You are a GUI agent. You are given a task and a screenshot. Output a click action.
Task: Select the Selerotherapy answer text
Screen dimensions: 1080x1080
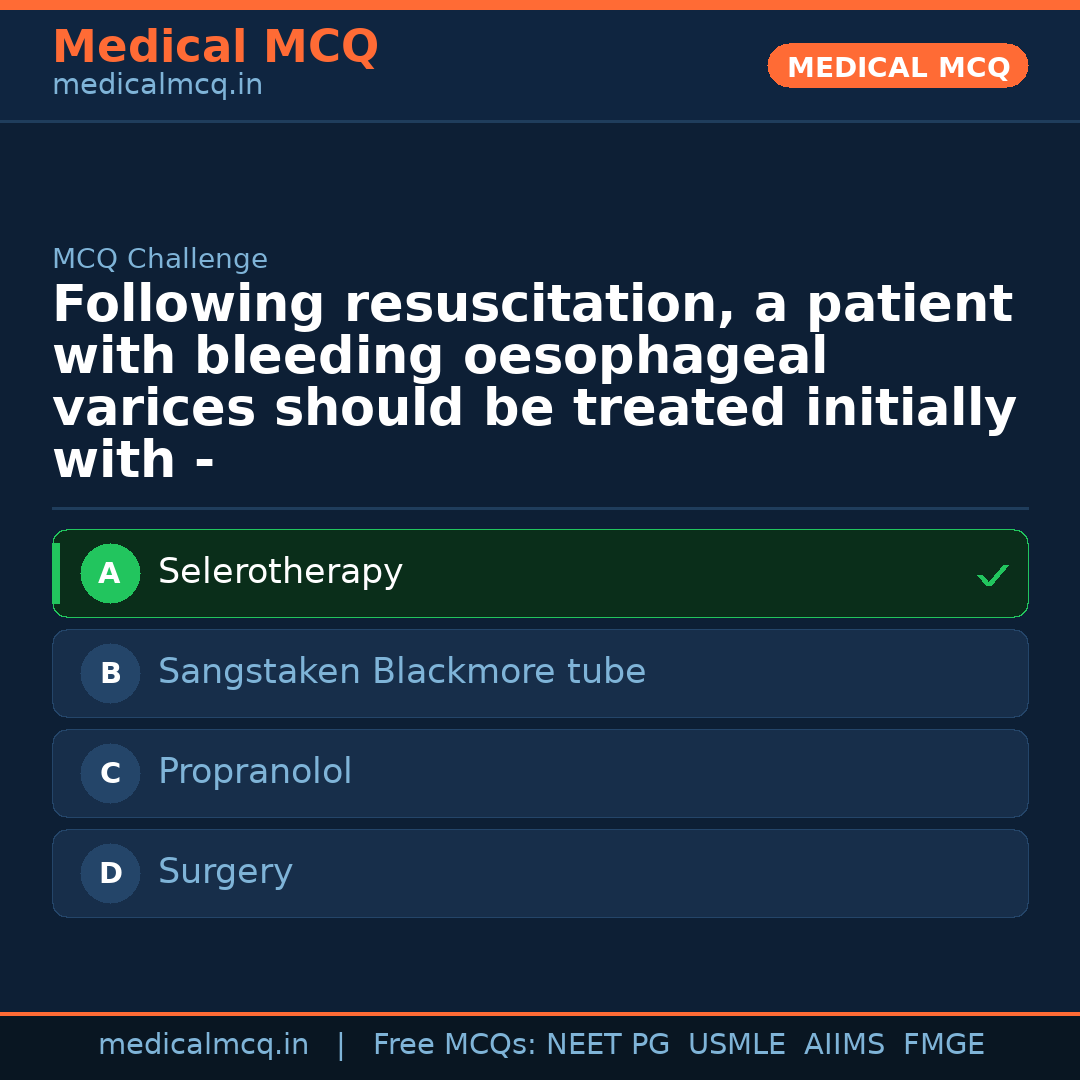(x=280, y=572)
